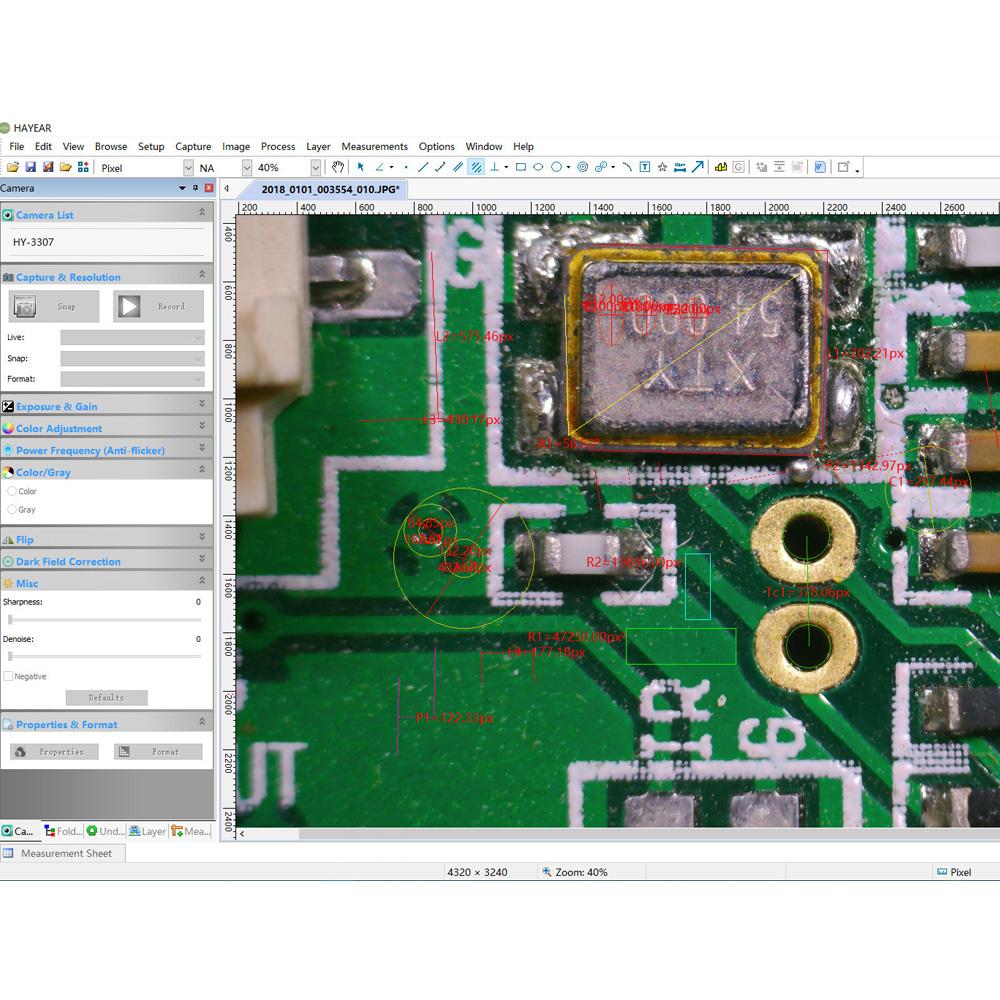The width and height of the screenshot is (1000, 1000).
Task: Select the circle measurement tool
Action: pyautogui.click(x=556, y=167)
